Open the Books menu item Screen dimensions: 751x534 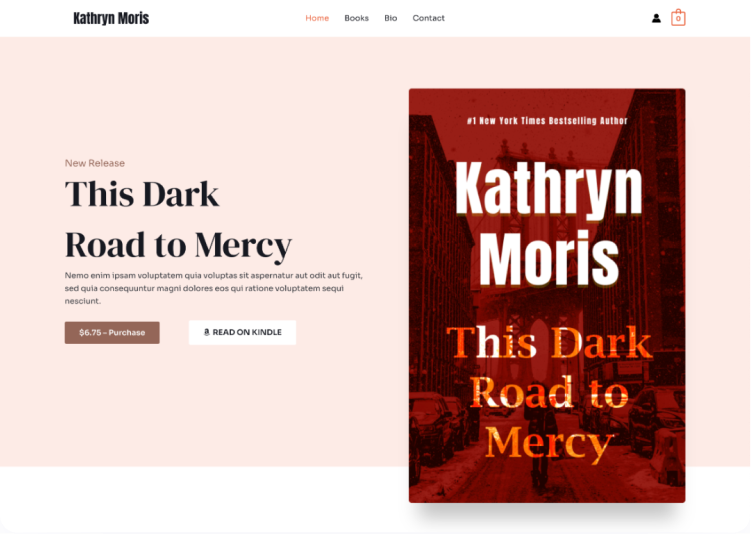356,18
